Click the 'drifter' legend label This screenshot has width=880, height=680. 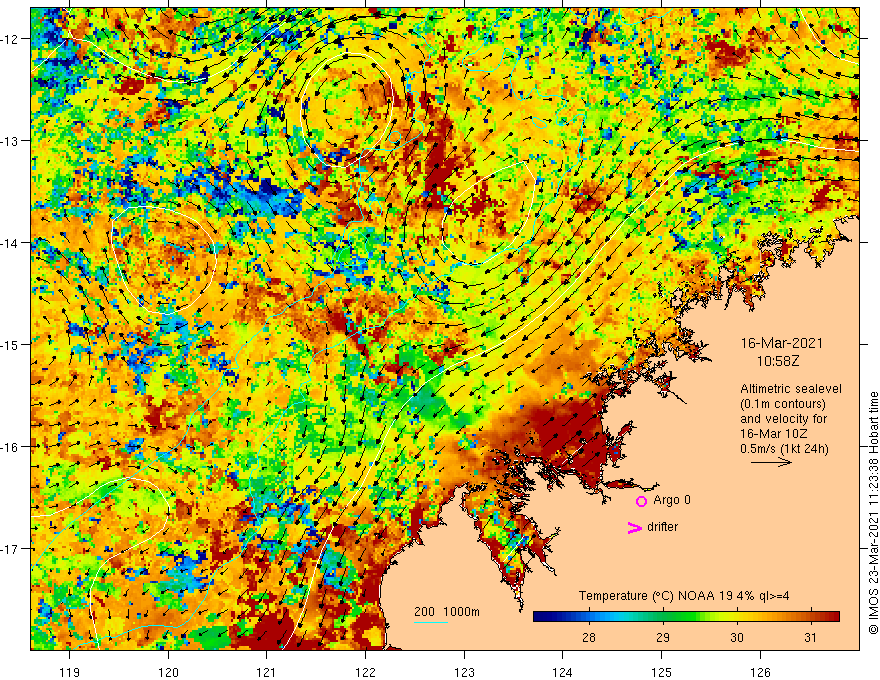[662, 527]
